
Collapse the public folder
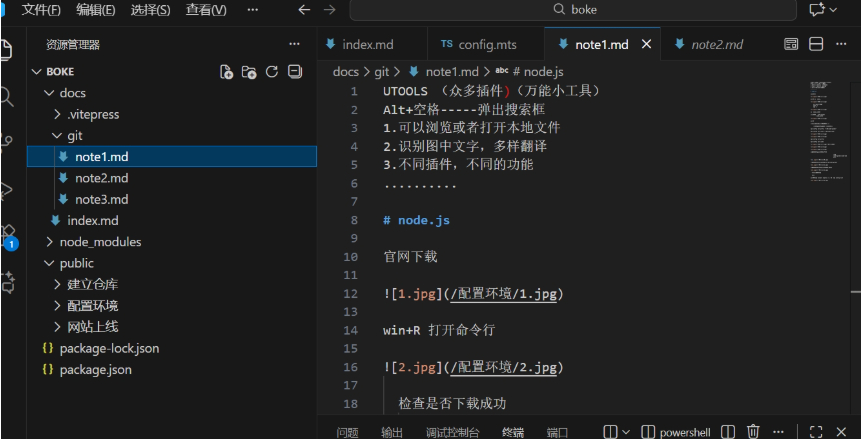pos(49,264)
